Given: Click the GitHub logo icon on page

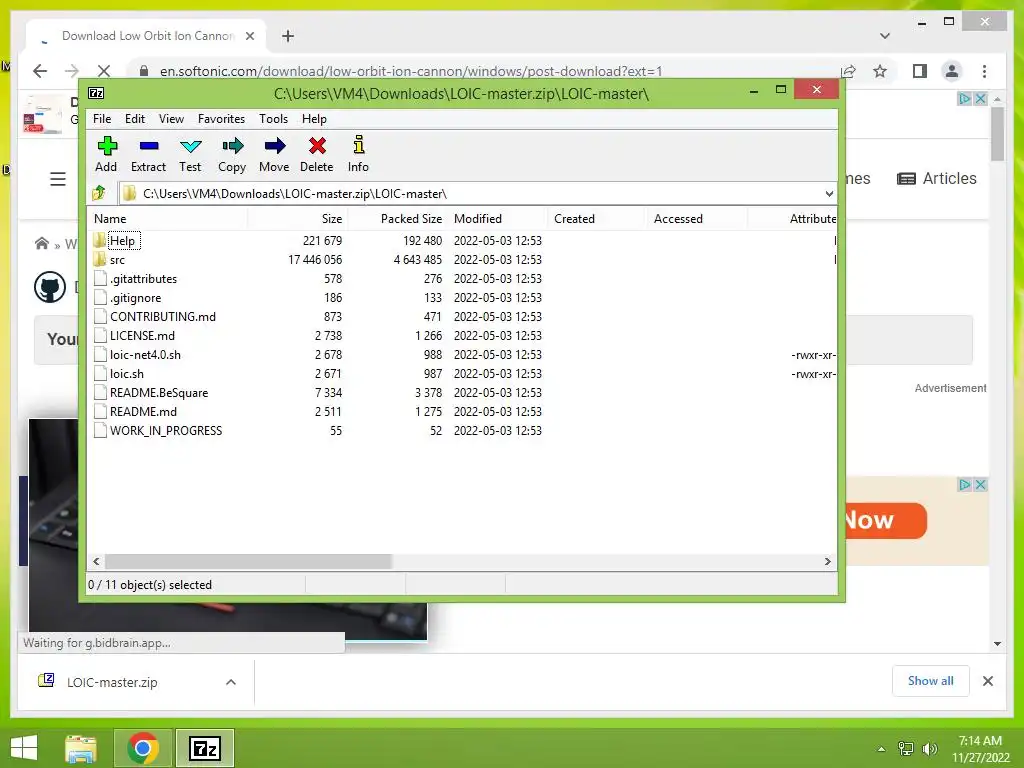Looking at the screenshot, I should (x=50, y=287).
